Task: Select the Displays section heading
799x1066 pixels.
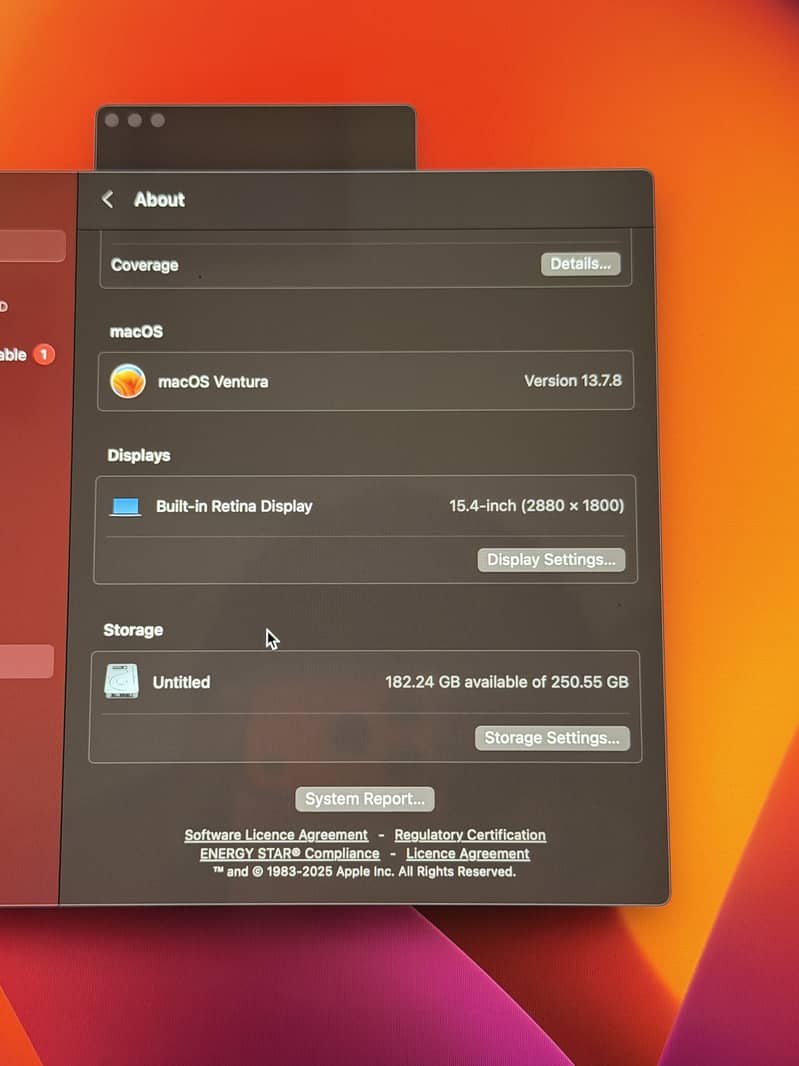Action: pos(139,455)
